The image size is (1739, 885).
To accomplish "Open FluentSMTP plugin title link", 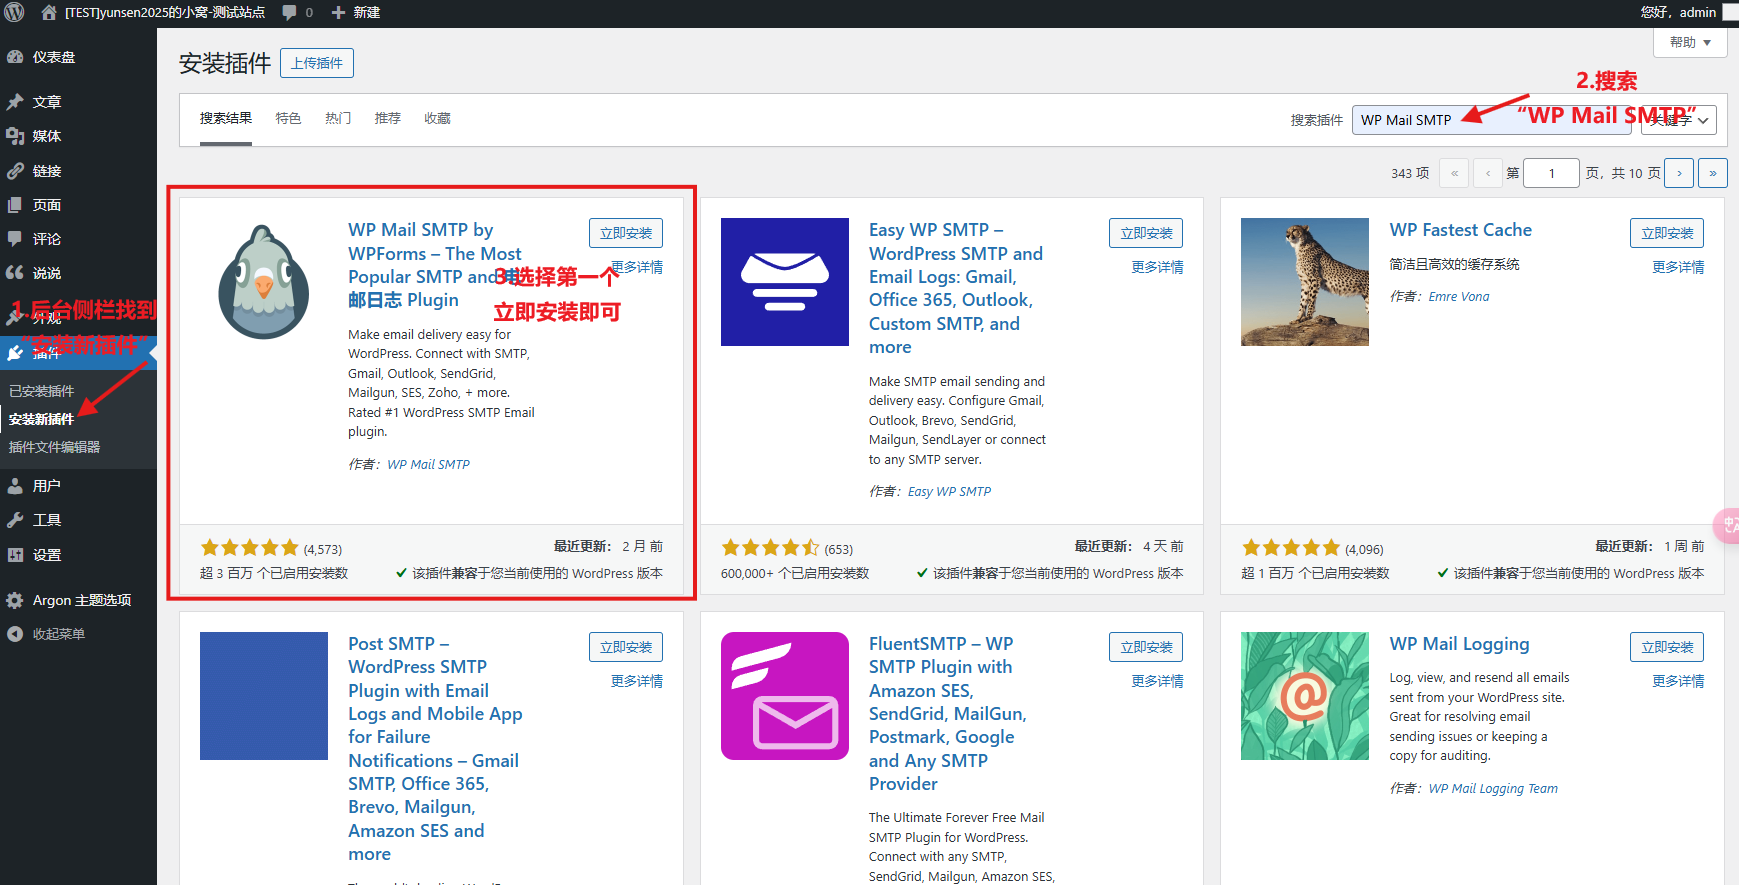I will (x=947, y=714).
